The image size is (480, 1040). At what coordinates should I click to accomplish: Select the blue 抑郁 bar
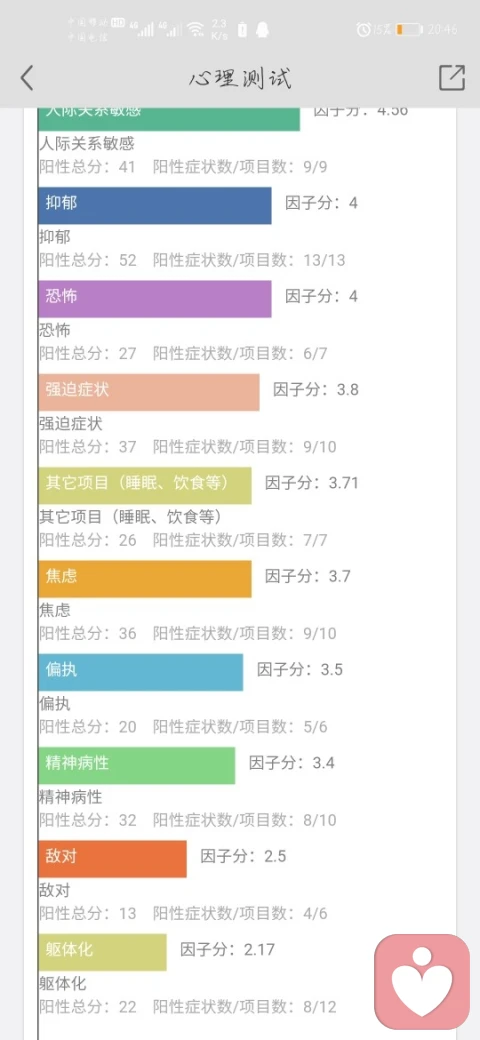(x=155, y=205)
